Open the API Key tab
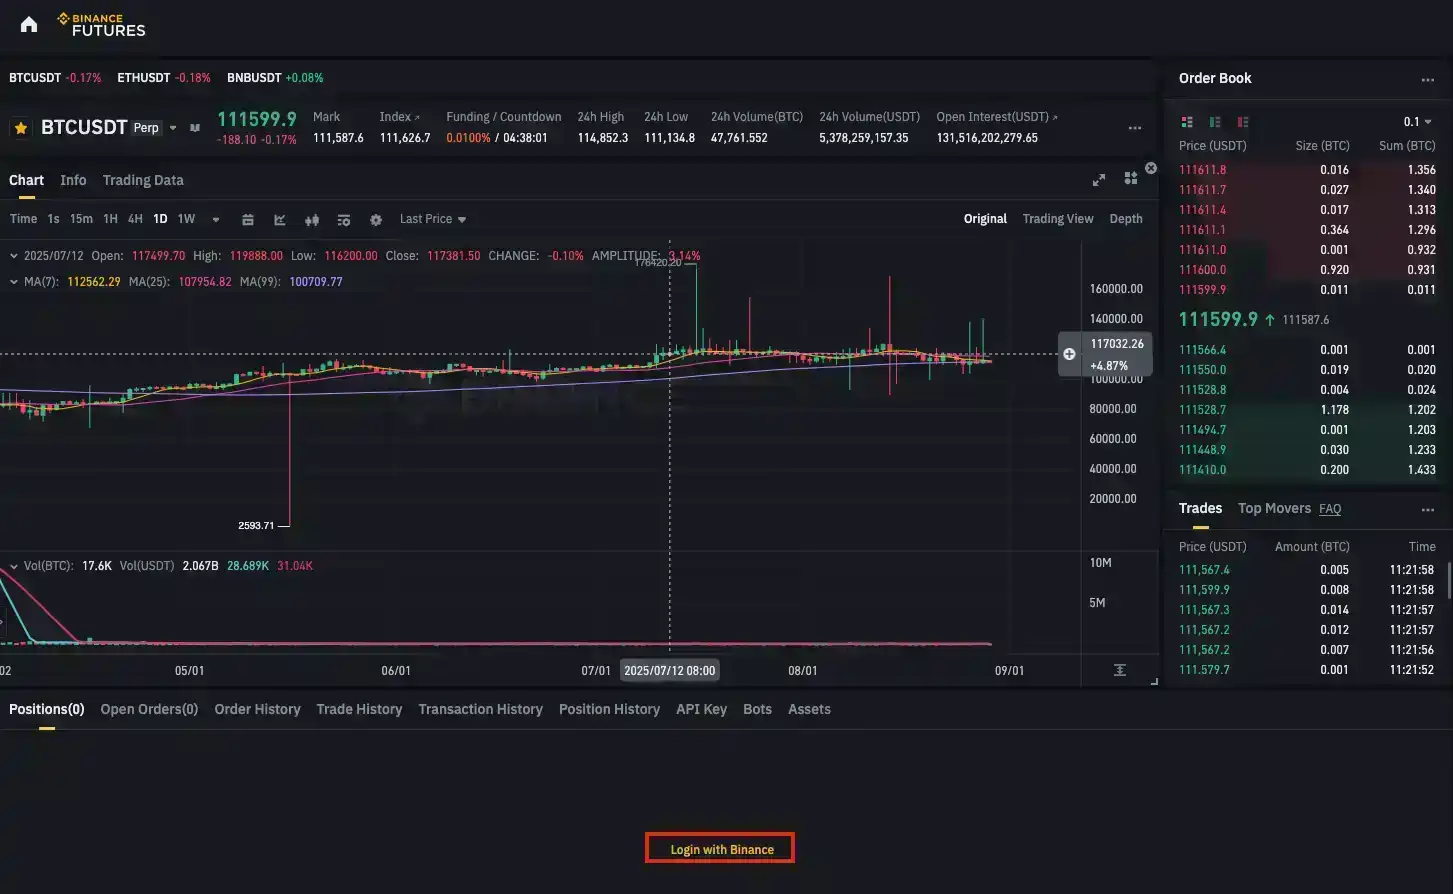The image size is (1453, 894). [x=701, y=709]
